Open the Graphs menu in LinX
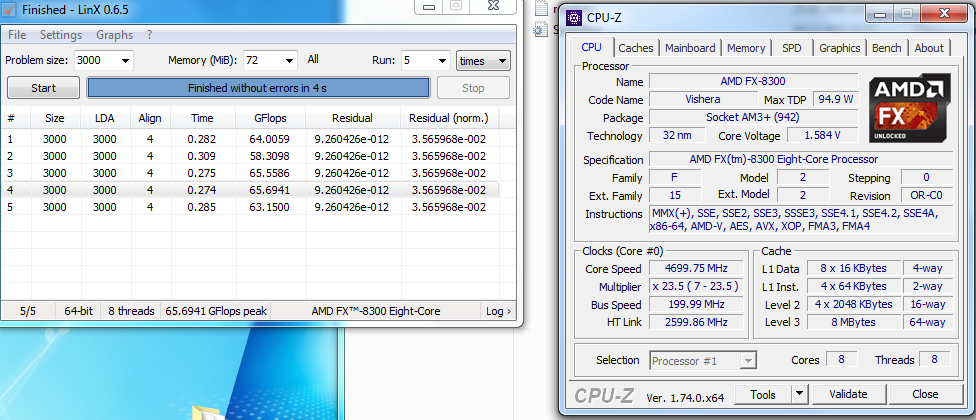 (115, 35)
